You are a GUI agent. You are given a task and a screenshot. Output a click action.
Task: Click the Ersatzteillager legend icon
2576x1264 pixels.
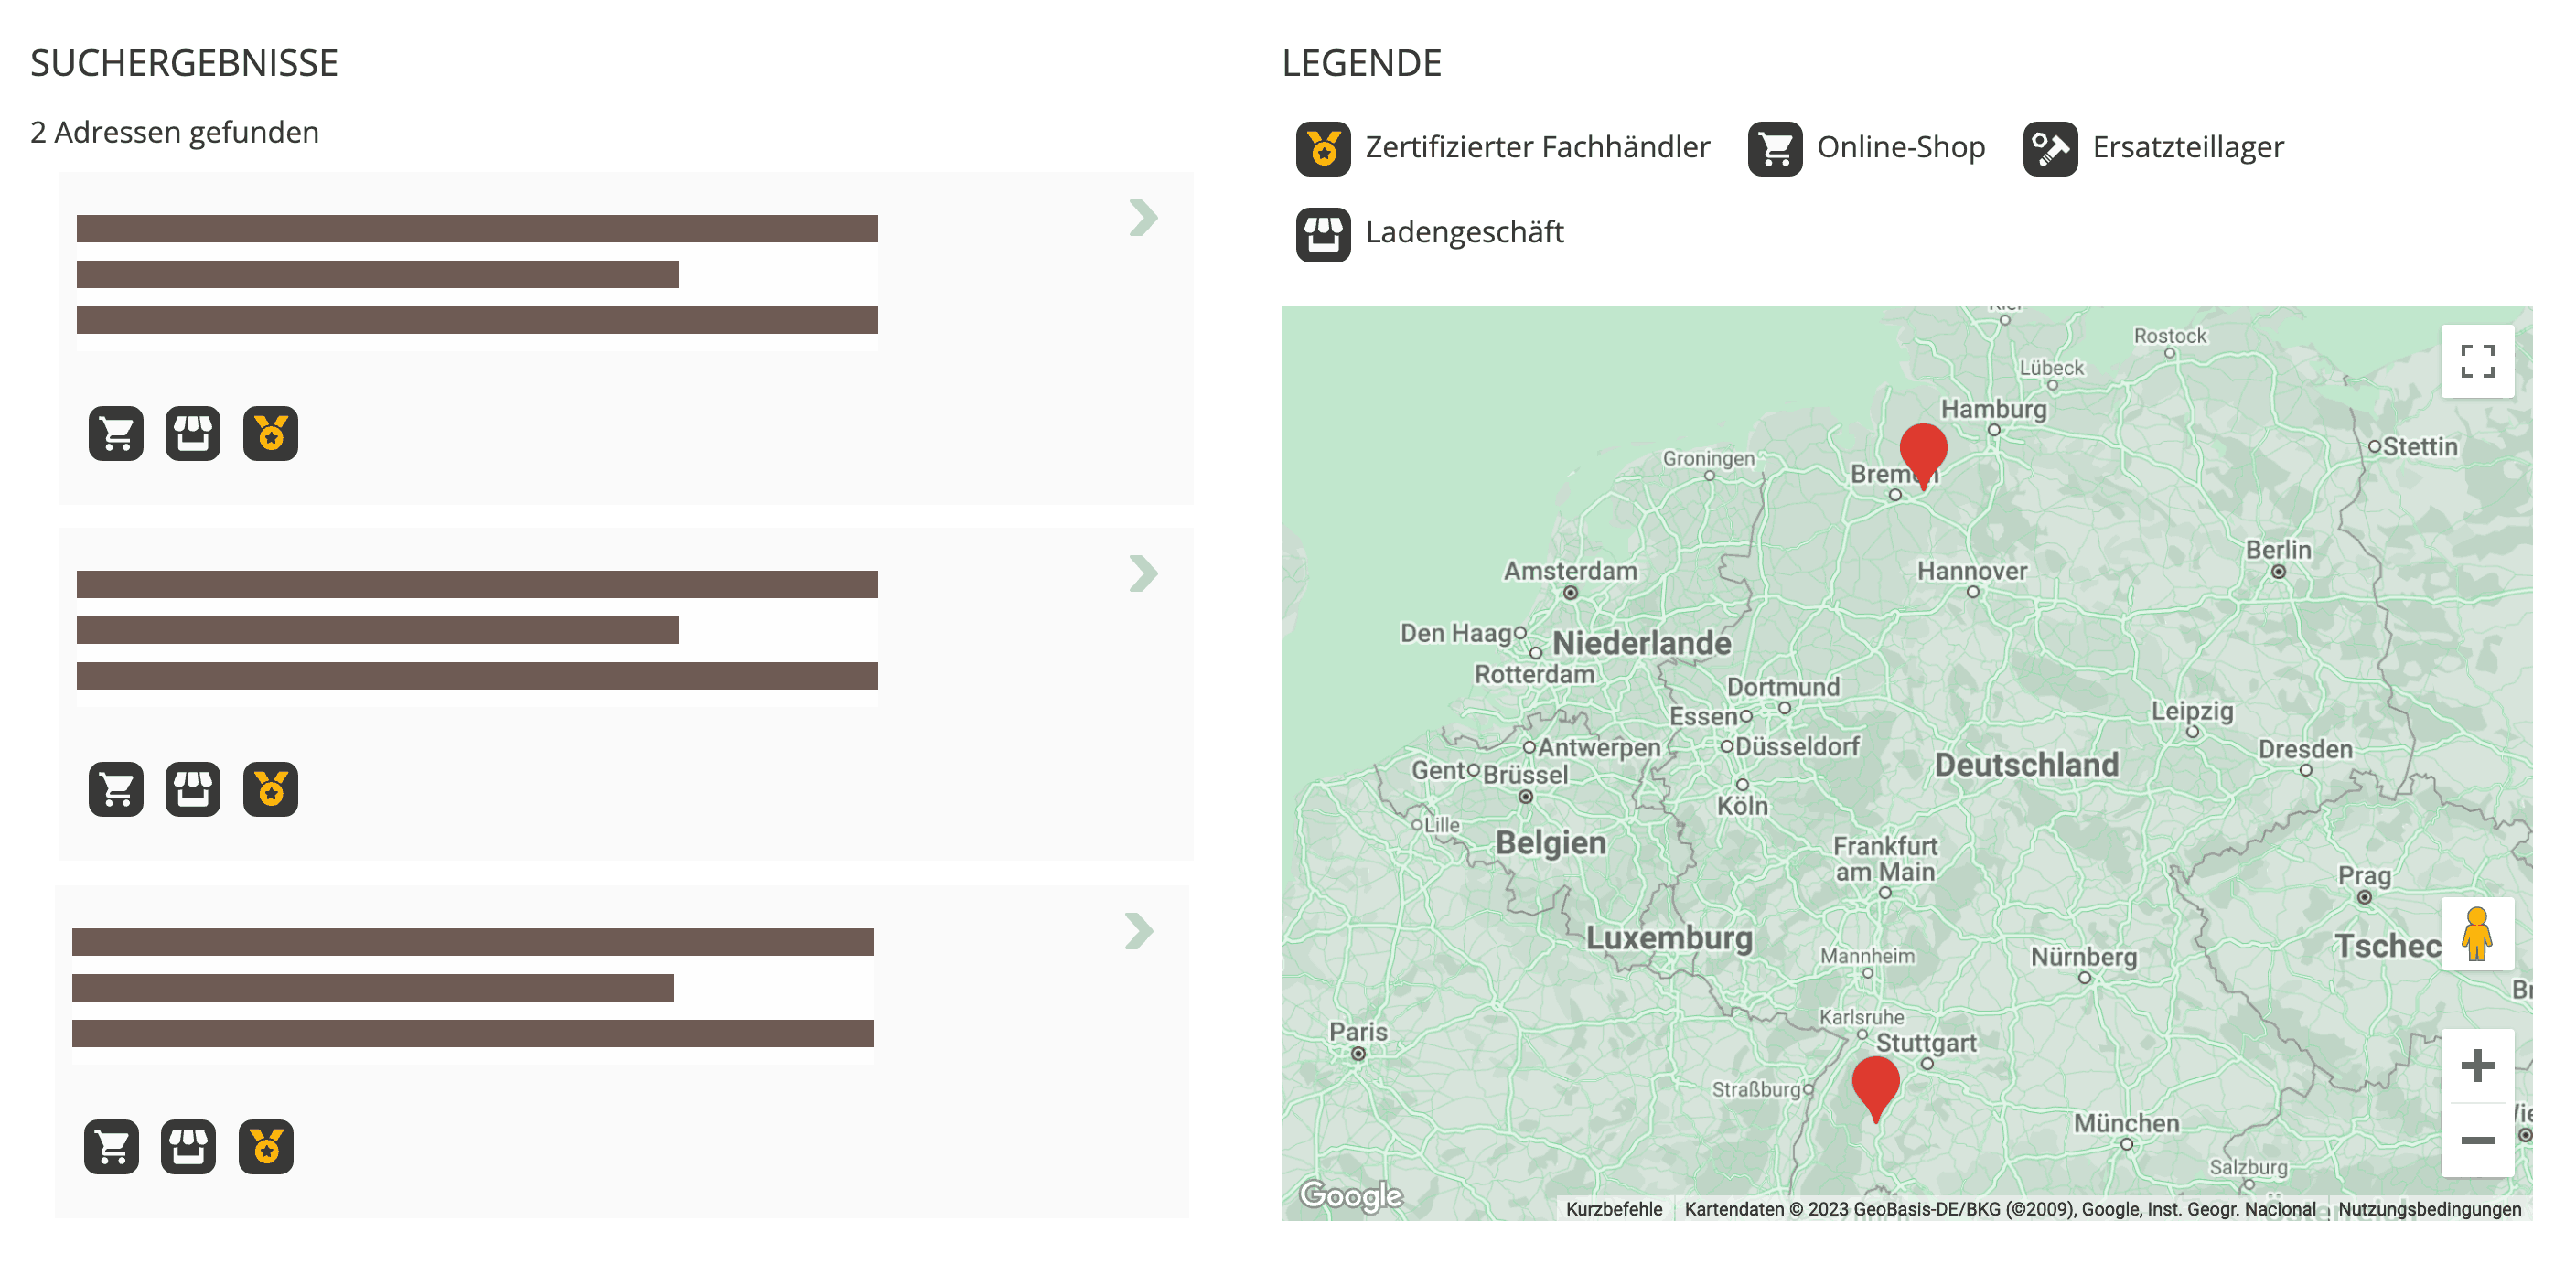[2049, 149]
